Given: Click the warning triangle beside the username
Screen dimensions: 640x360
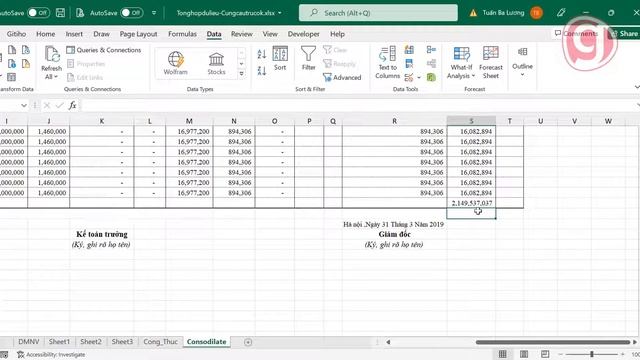Looking at the screenshot, I should 473,13.
